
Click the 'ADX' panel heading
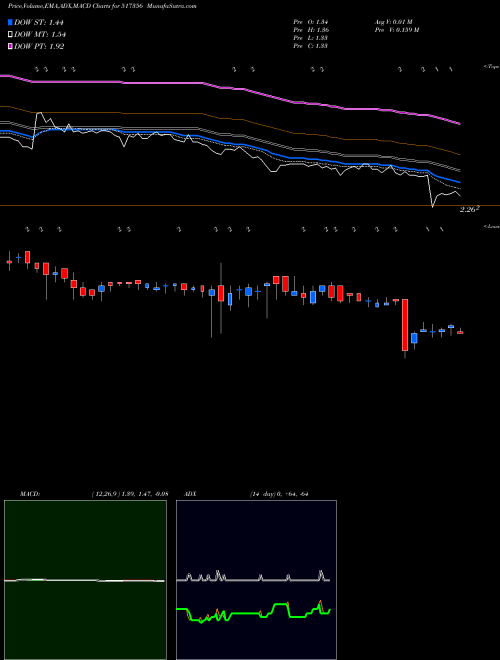[190, 493]
